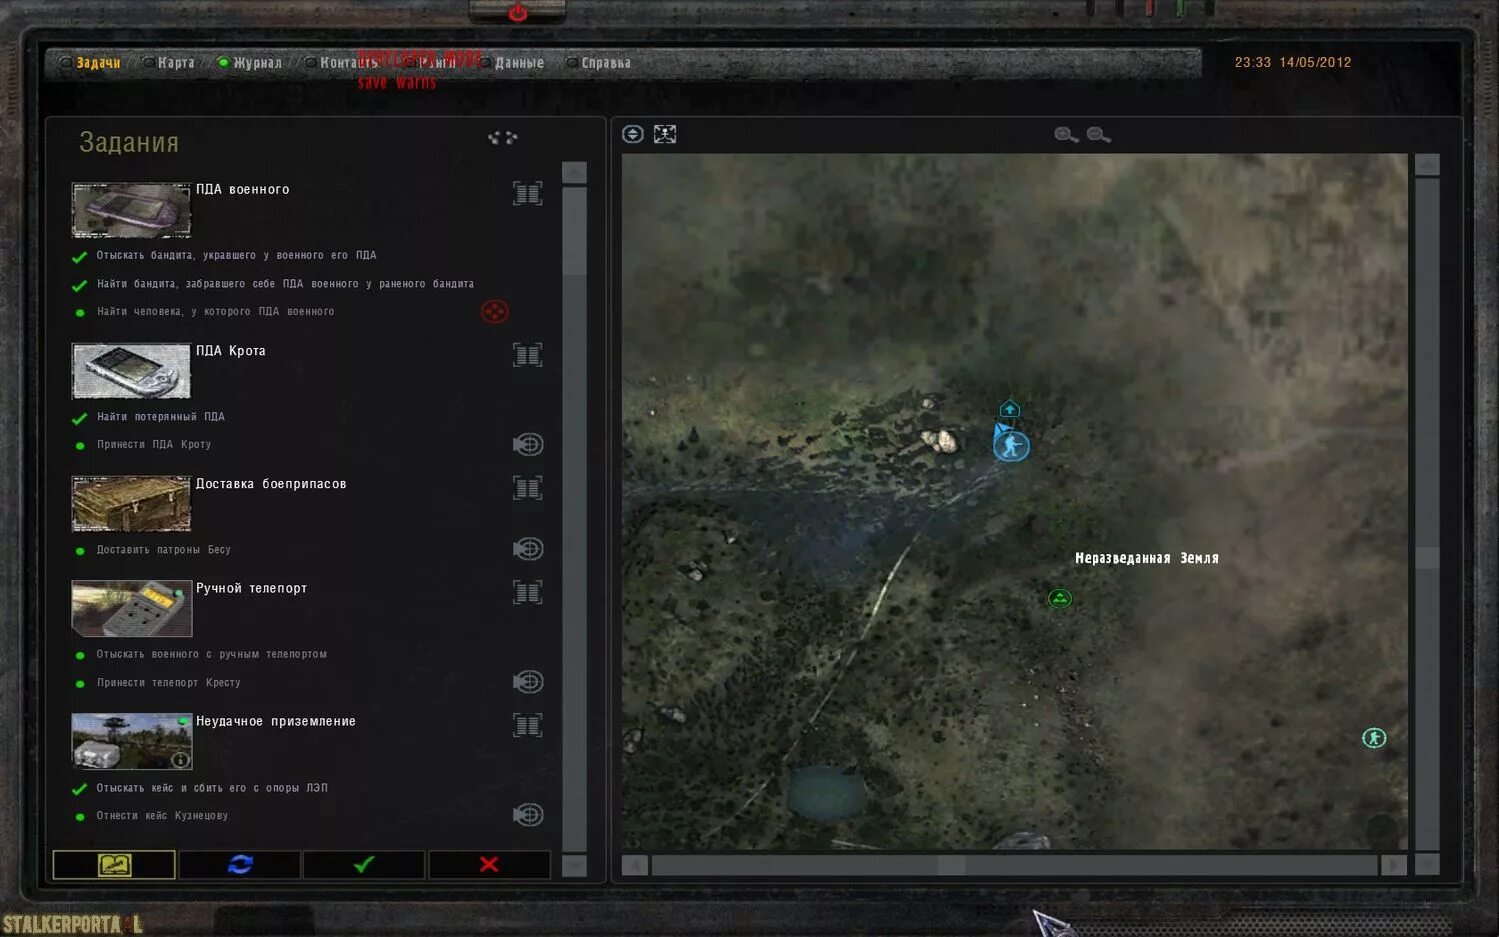The image size is (1499, 937).
Task: Select objective Отыскать военного с ручным телепортом
Action: click(x=212, y=654)
